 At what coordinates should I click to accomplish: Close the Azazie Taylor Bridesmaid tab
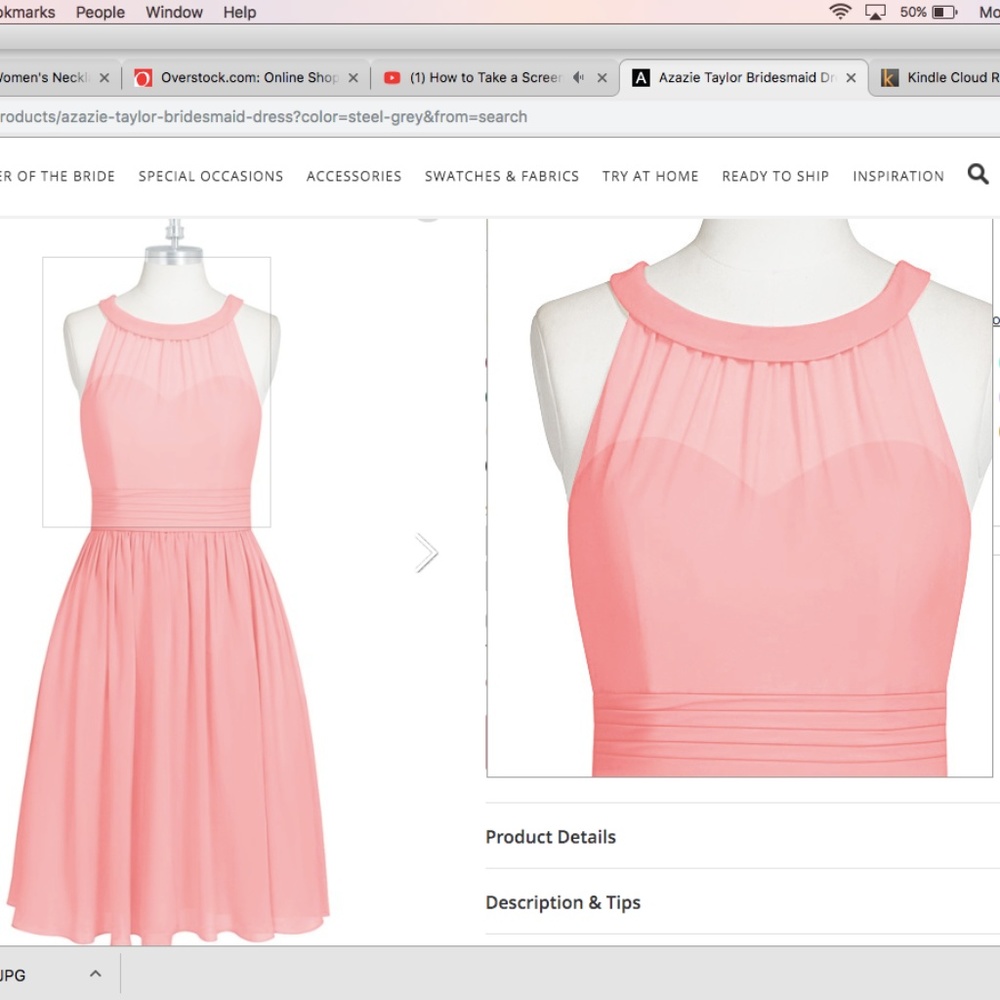(x=851, y=78)
